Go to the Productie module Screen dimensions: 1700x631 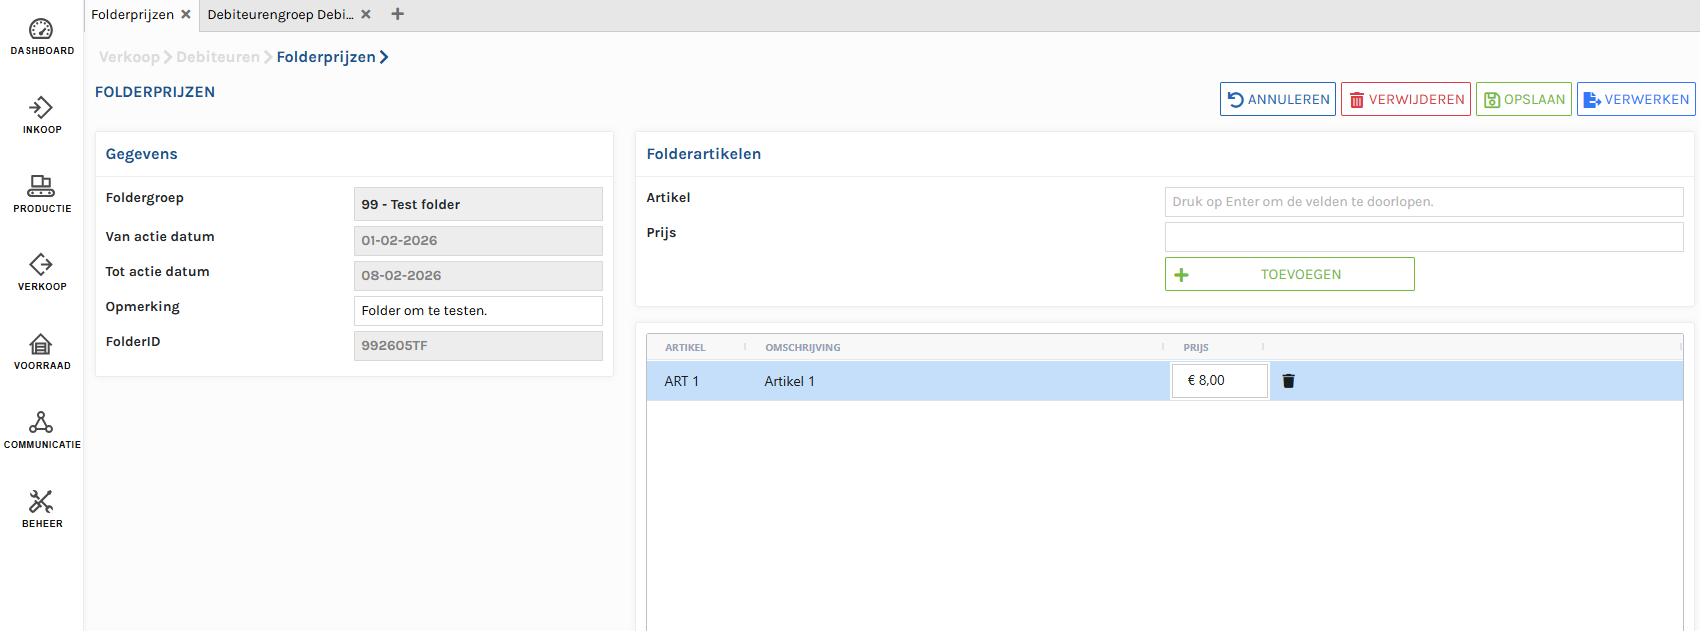coord(41,194)
